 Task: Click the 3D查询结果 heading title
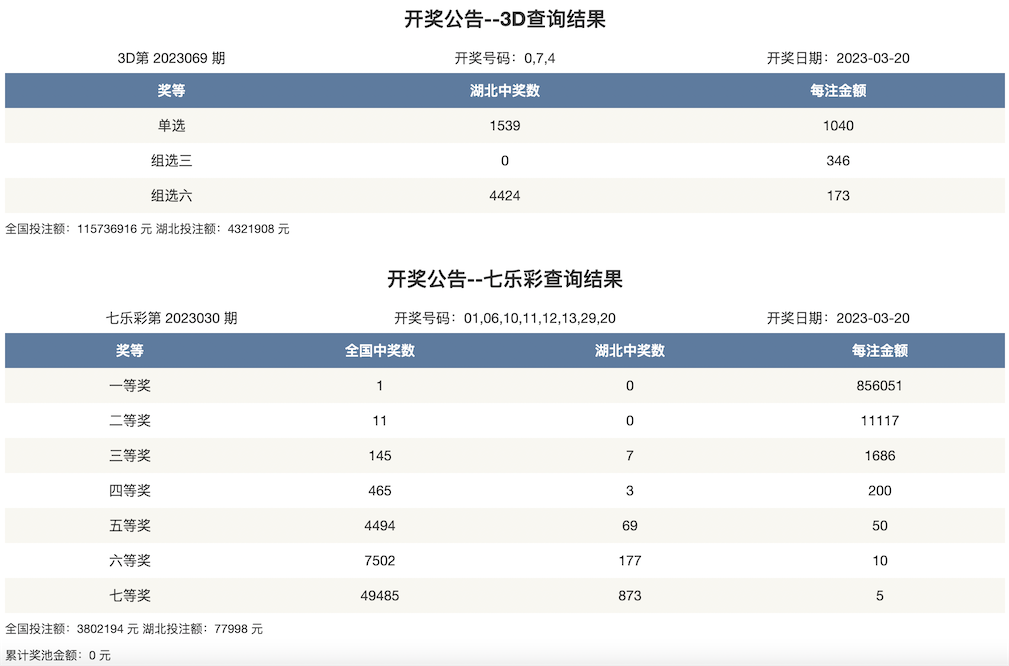[x=504, y=19]
